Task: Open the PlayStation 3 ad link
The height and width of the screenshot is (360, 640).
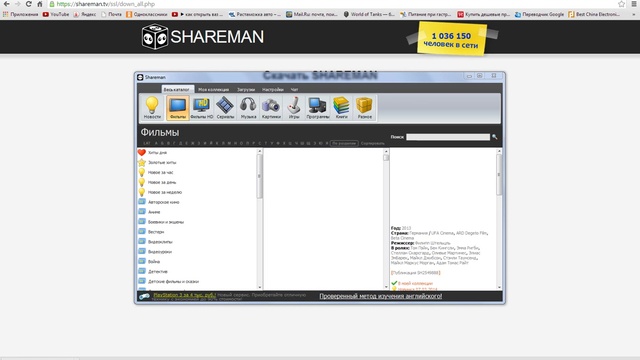Action: (184, 295)
